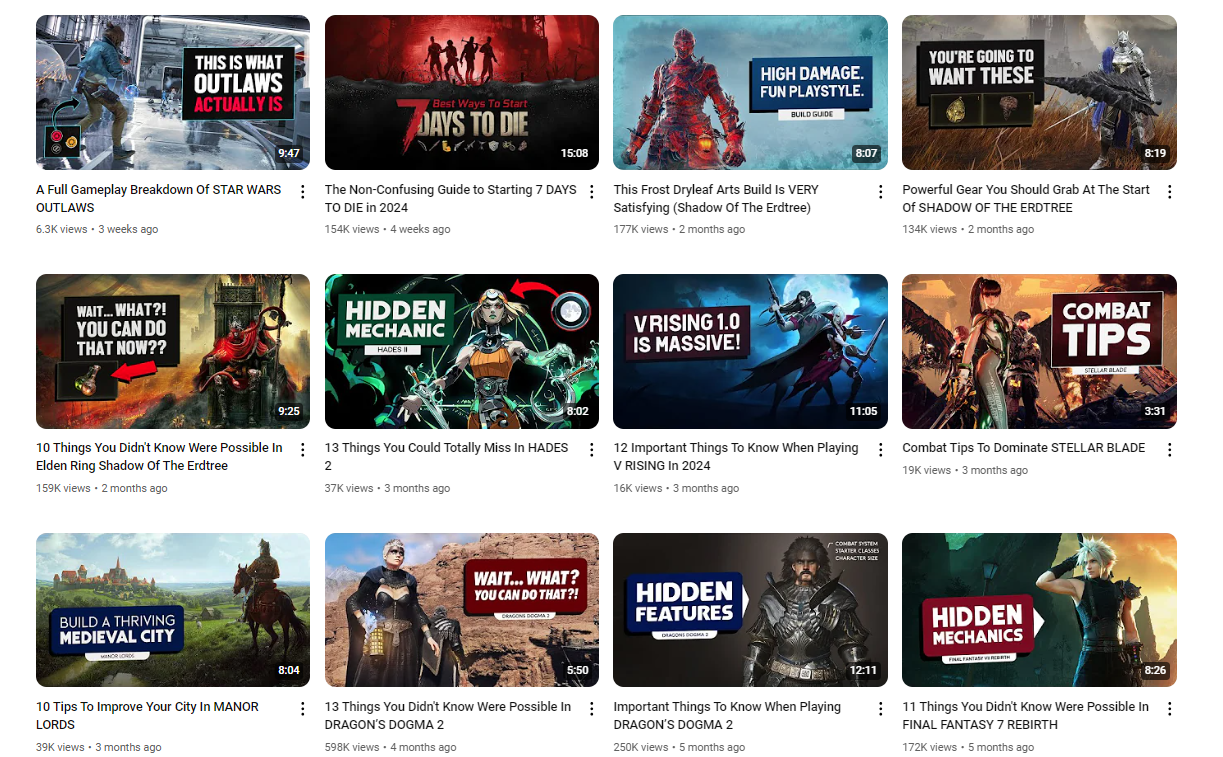The width and height of the screenshot is (1223, 757).
Task: Open the Star Wars Outlaws video thumbnail
Action: pos(172,92)
